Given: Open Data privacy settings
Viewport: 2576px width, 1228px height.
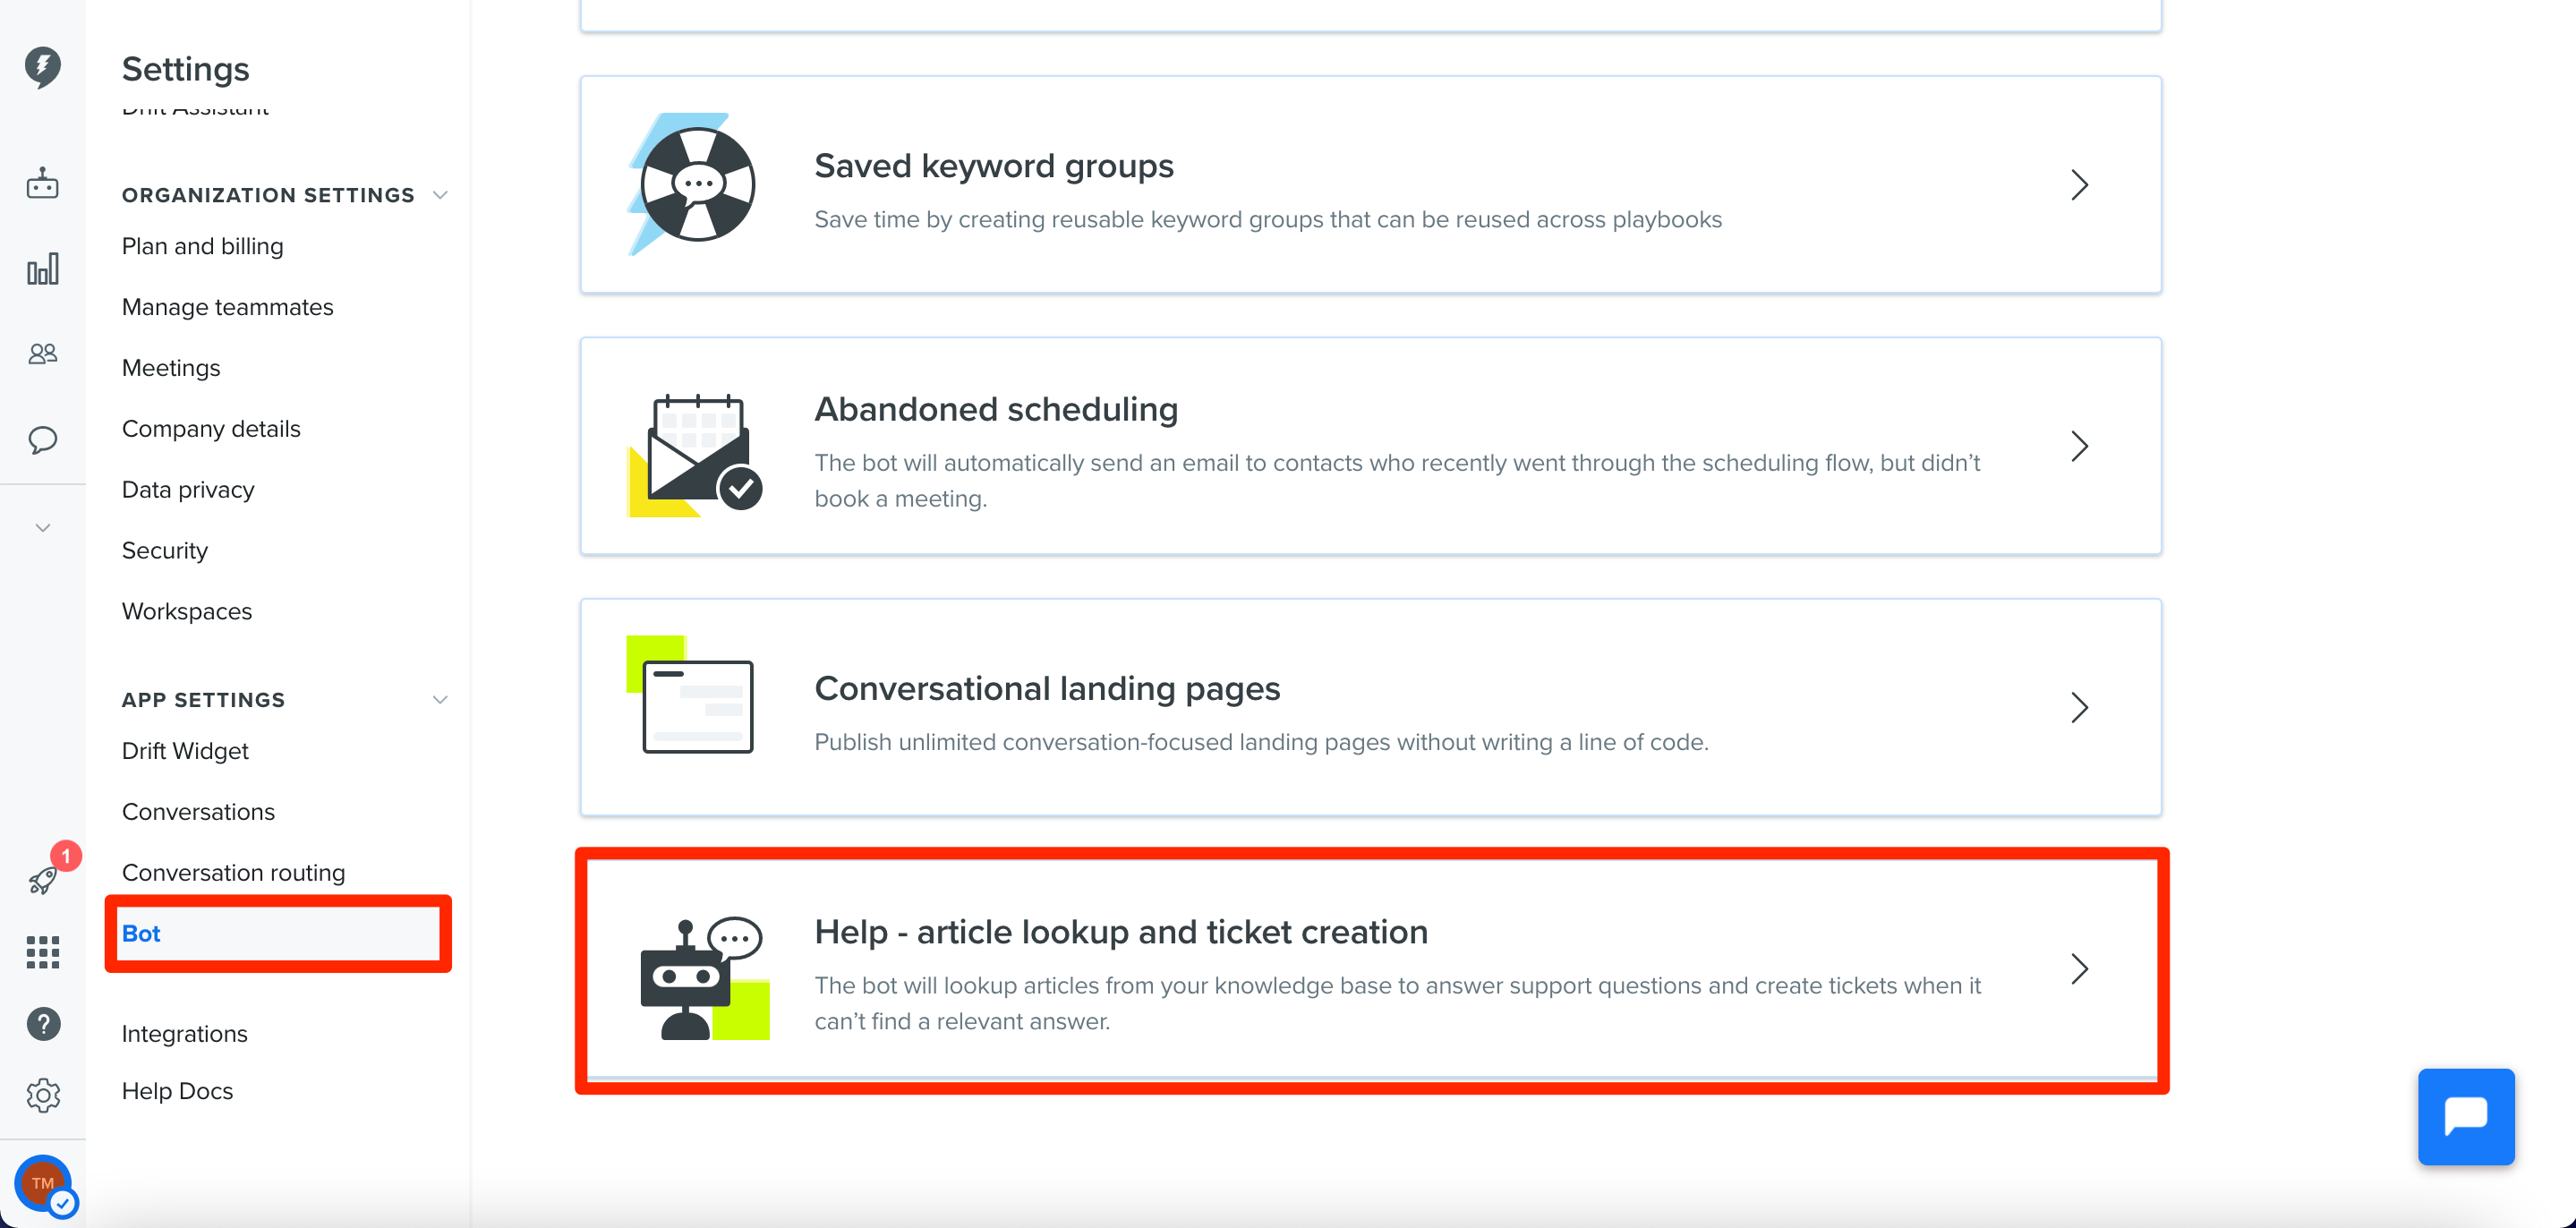Looking at the screenshot, I should point(188,490).
